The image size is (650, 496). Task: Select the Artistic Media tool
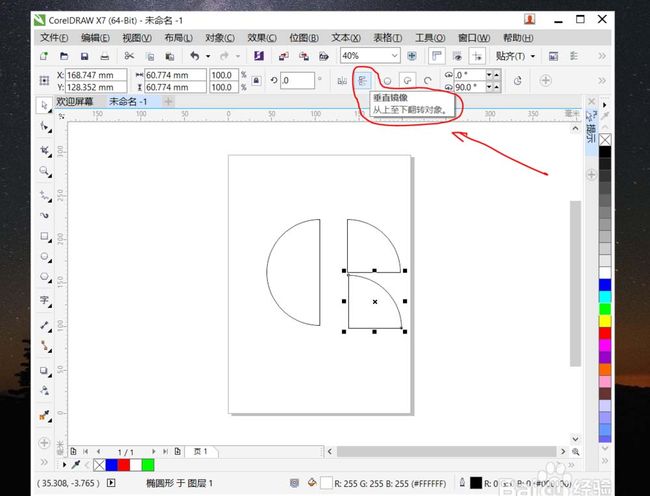coord(44,215)
